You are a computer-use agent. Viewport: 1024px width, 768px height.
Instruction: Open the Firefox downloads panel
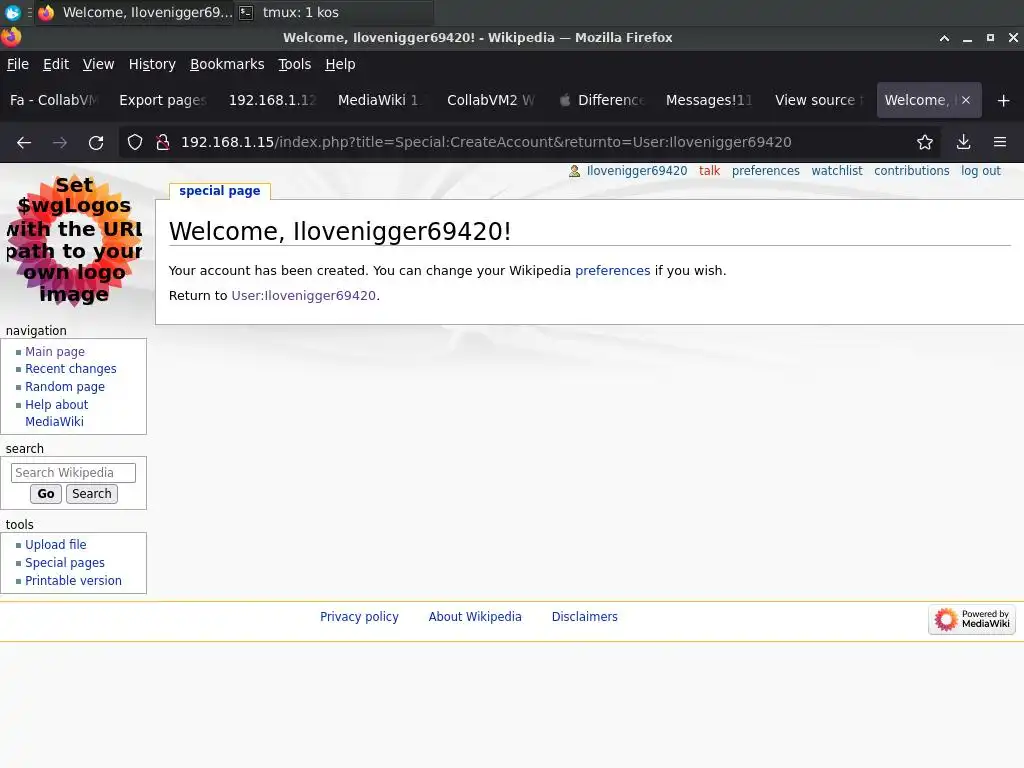(963, 142)
